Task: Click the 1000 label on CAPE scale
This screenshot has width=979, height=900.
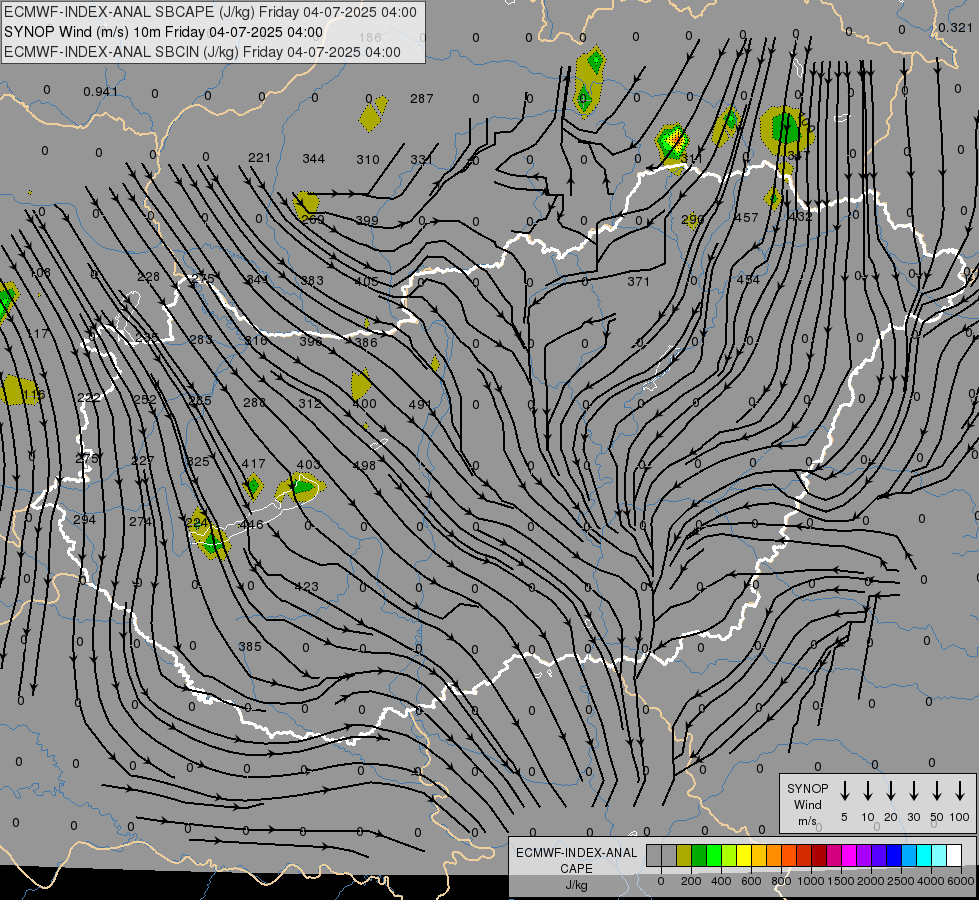Action: coord(810,881)
